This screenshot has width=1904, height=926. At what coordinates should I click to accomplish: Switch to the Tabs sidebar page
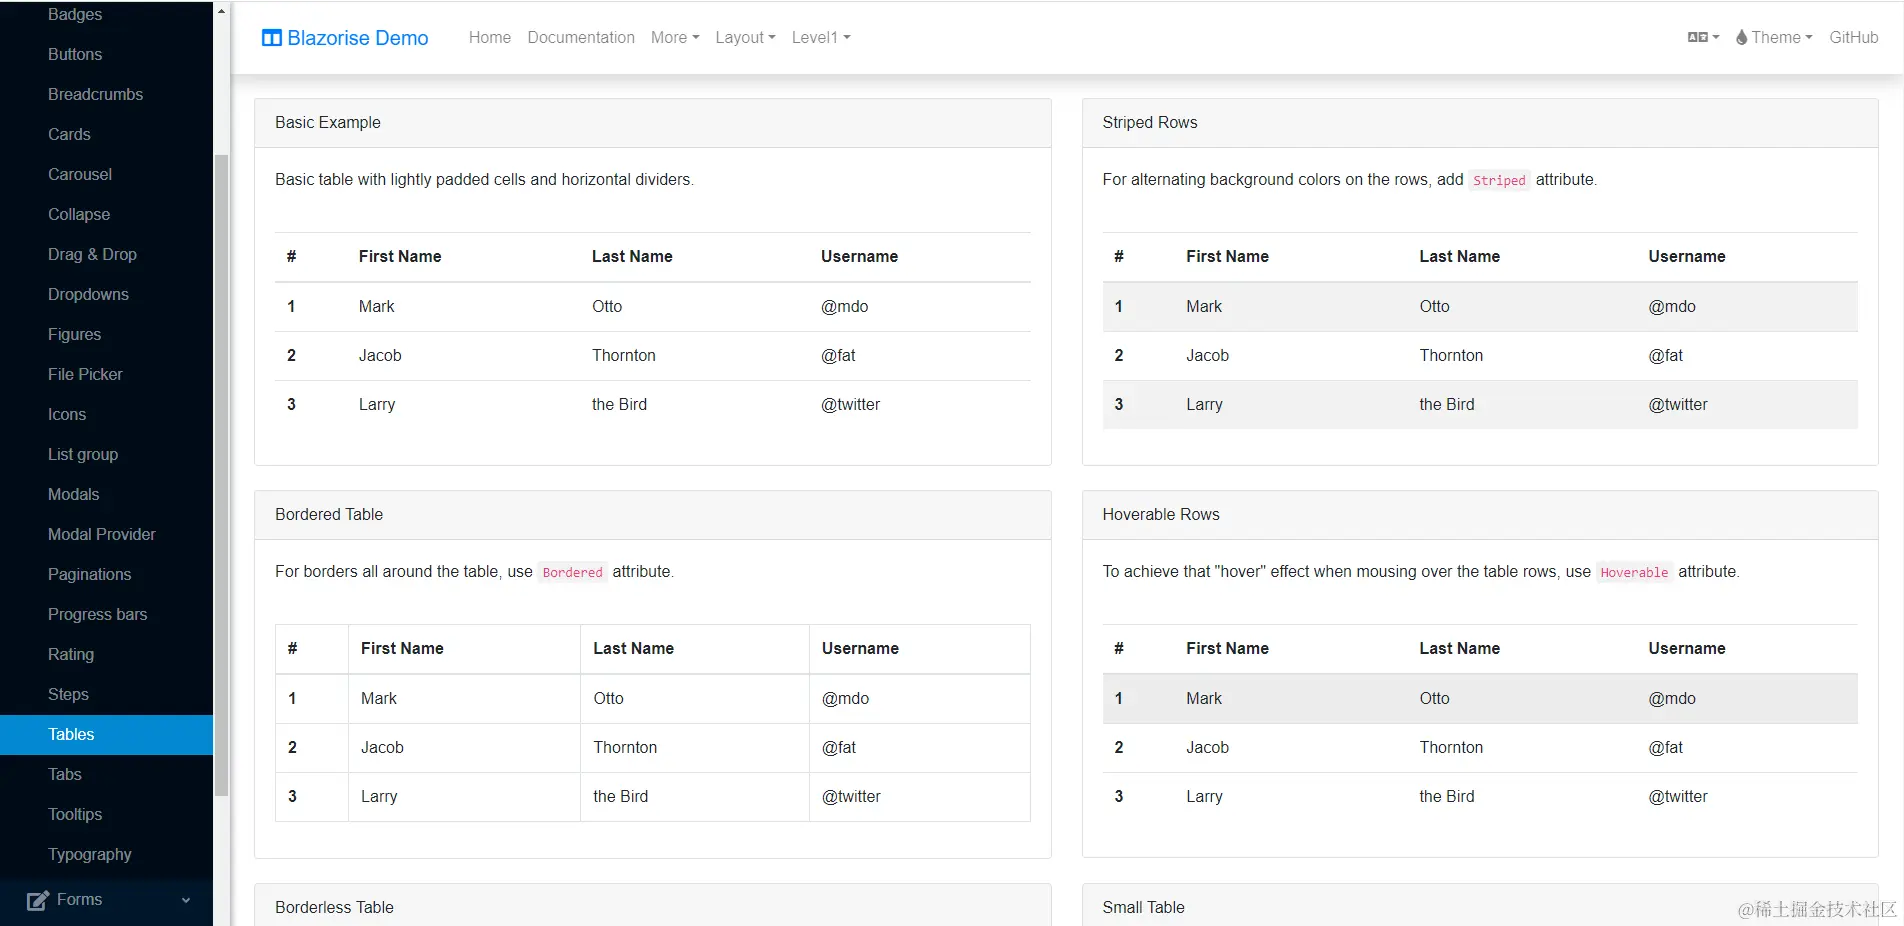65,775
